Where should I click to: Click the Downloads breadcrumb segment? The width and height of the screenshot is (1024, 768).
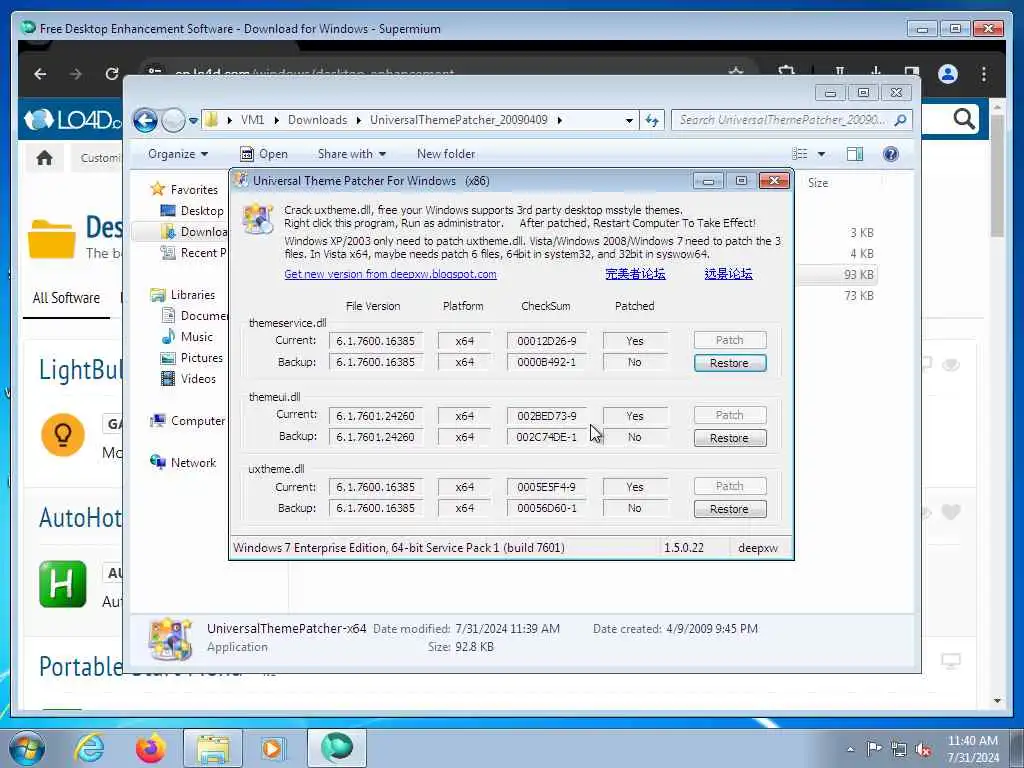tap(317, 120)
